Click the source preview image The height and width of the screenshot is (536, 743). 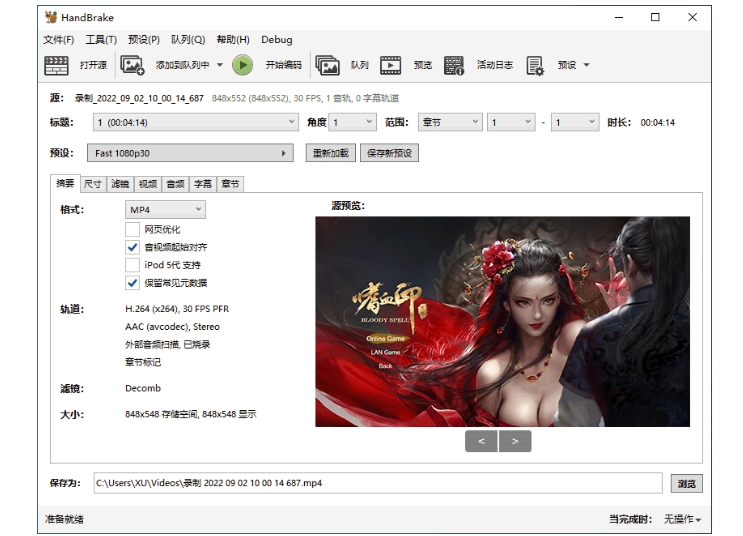point(502,322)
